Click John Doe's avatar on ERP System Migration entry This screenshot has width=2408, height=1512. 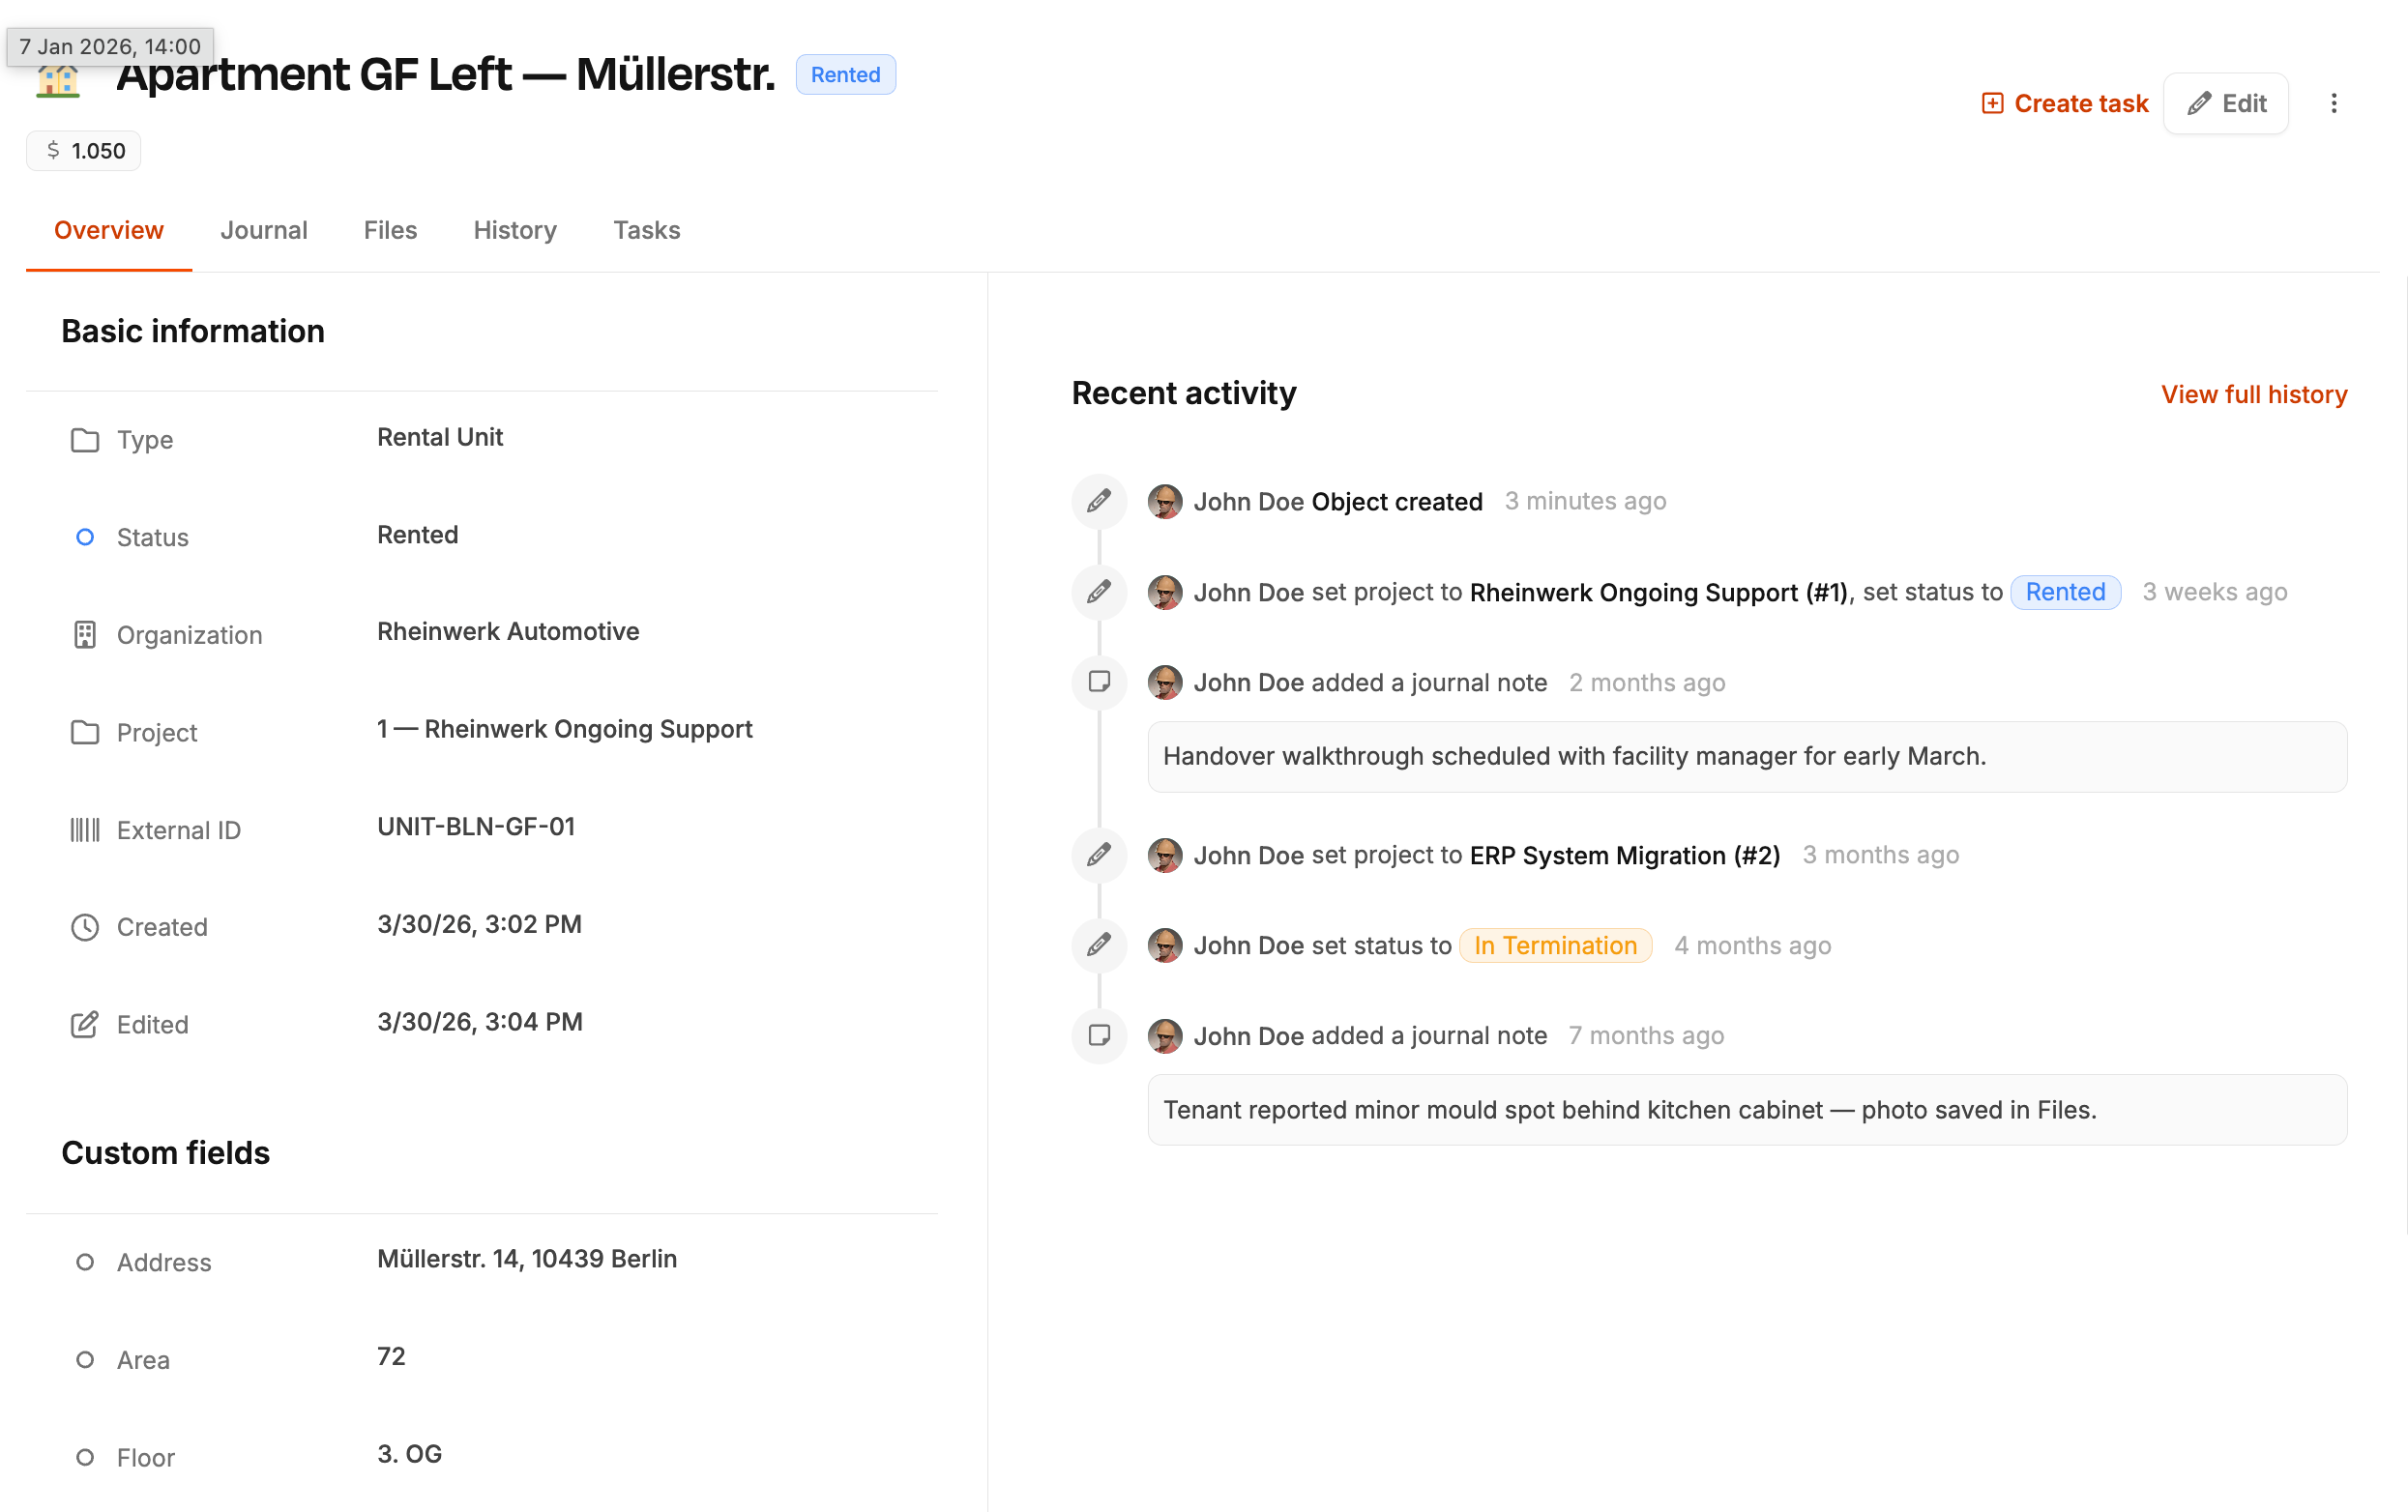pyautogui.click(x=1165, y=855)
